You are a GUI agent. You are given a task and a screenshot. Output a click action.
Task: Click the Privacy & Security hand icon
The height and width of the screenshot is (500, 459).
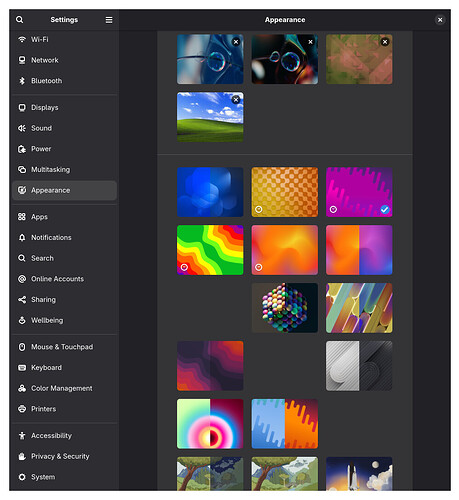[22, 456]
